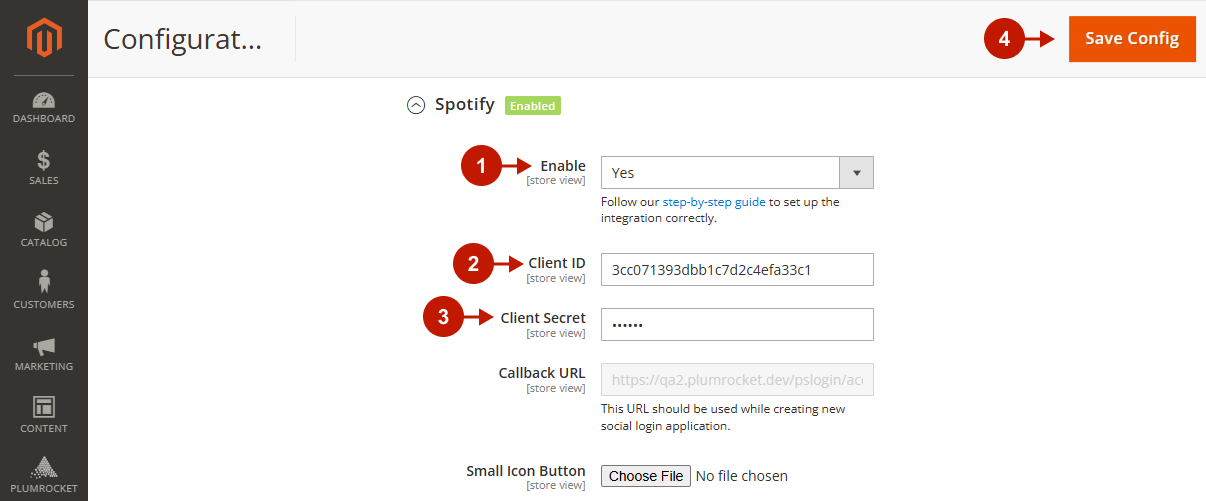1206x501 pixels.
Task: Click the Enable dropdown arrow
Action: pos(857,173)
